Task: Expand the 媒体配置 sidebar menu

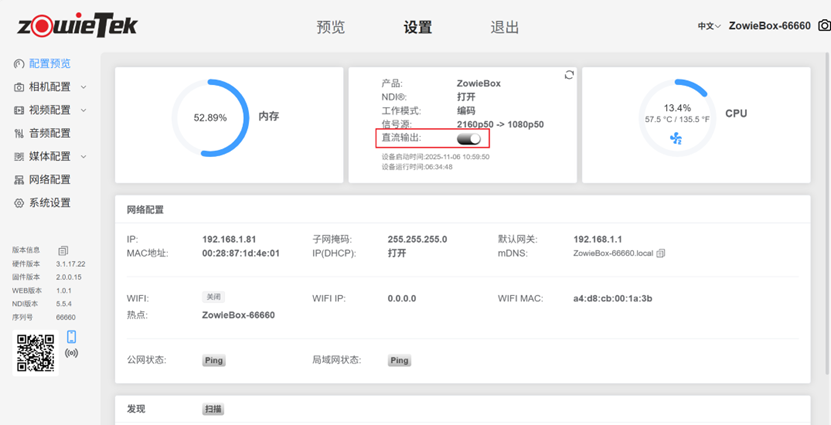Action: click(x=50, y=156)
